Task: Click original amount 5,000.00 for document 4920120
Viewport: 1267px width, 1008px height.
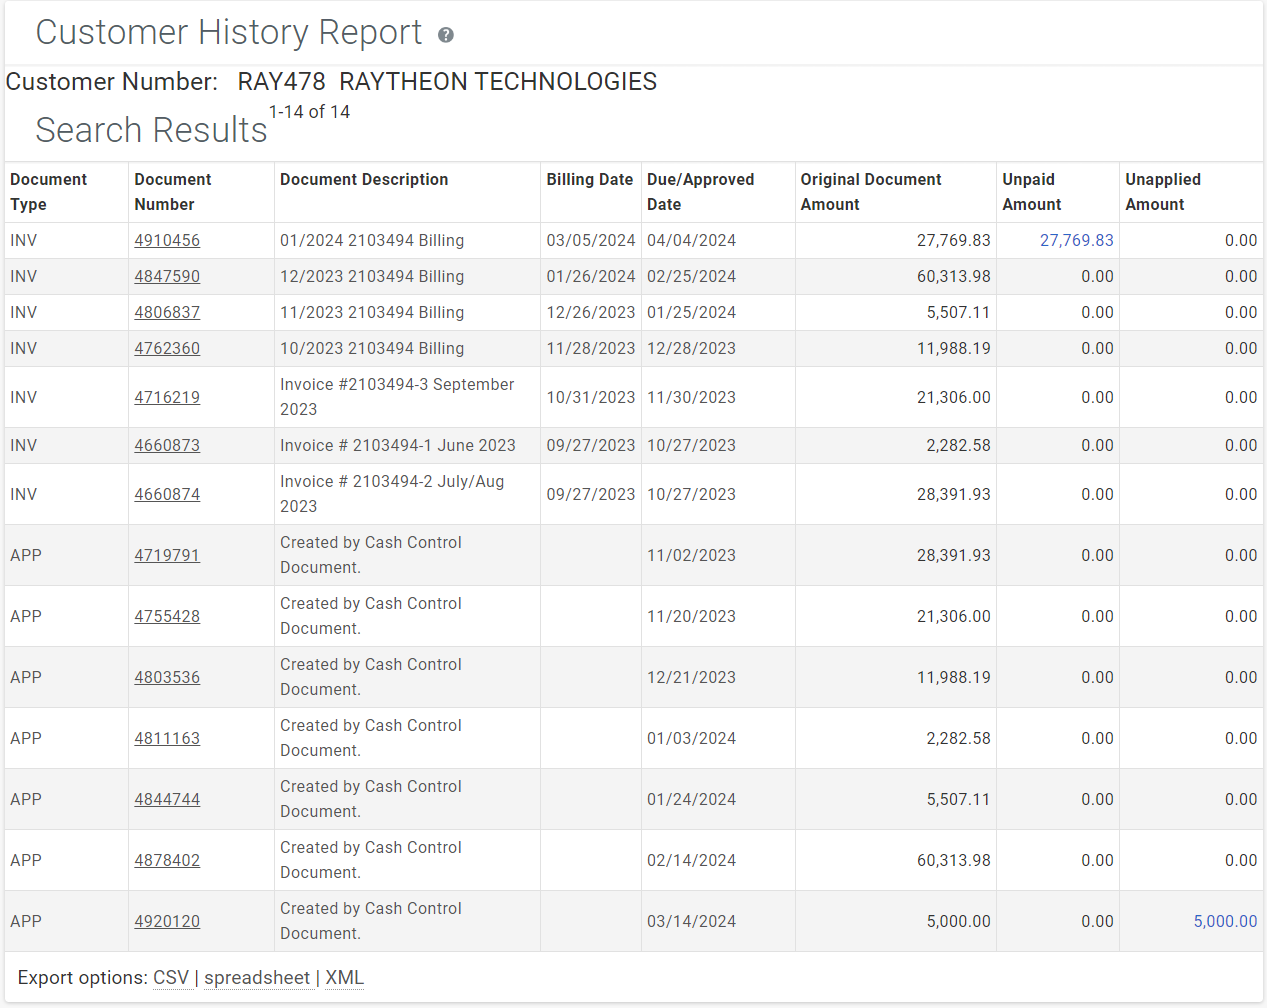Action: click(958, 921)
